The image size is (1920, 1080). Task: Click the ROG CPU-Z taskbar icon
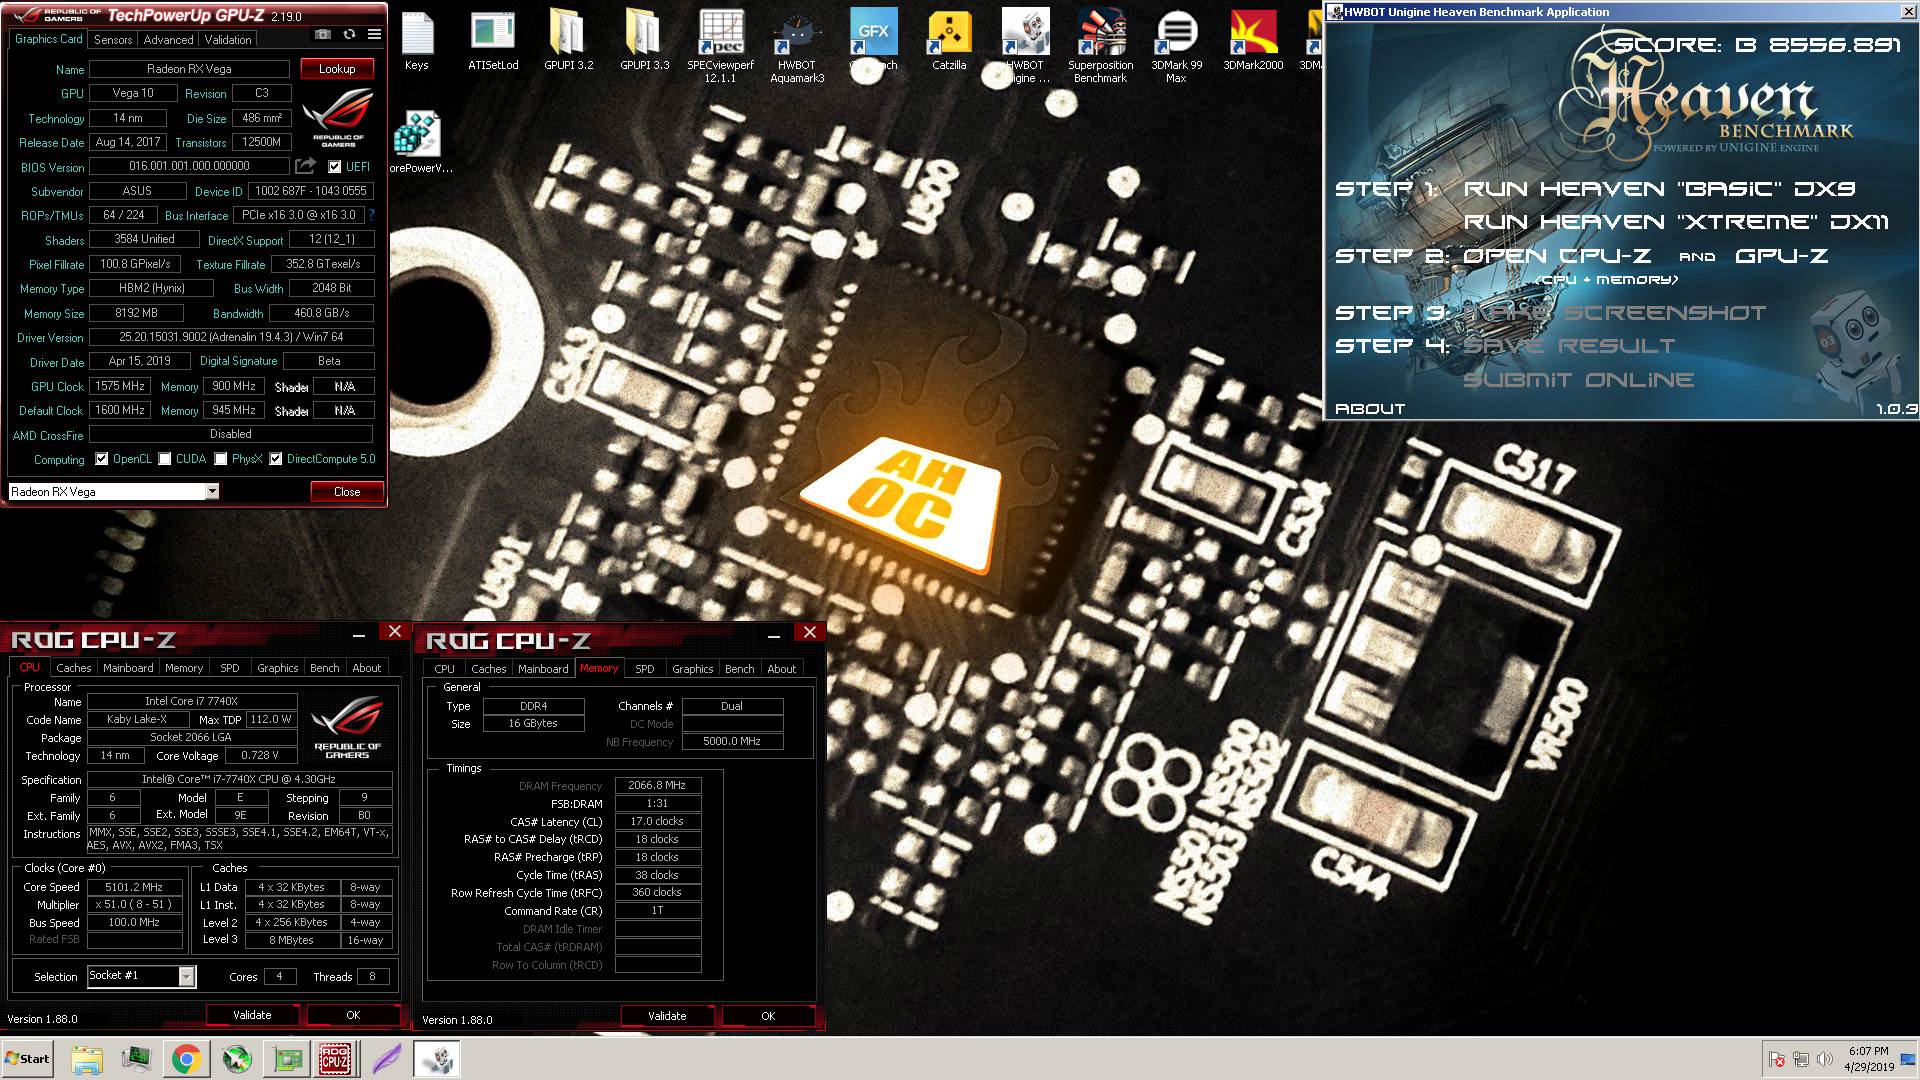click(x=334, y=1059)
